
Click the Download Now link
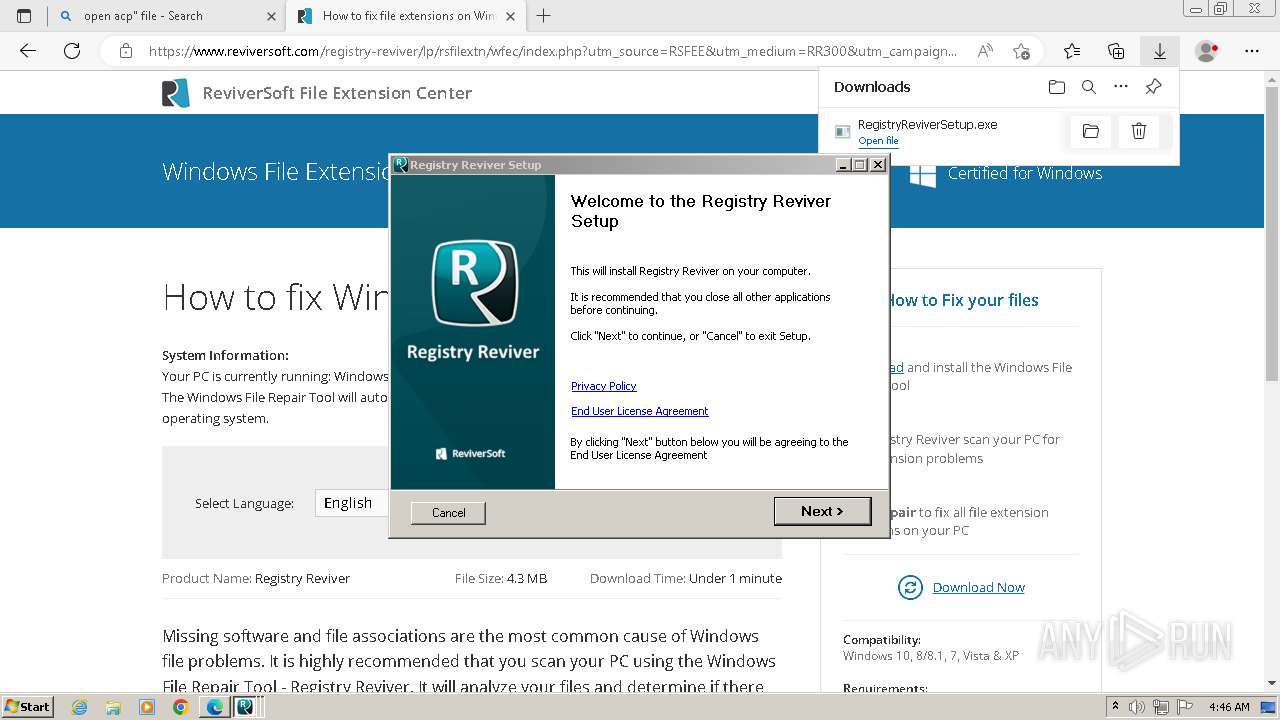[978, 587]
